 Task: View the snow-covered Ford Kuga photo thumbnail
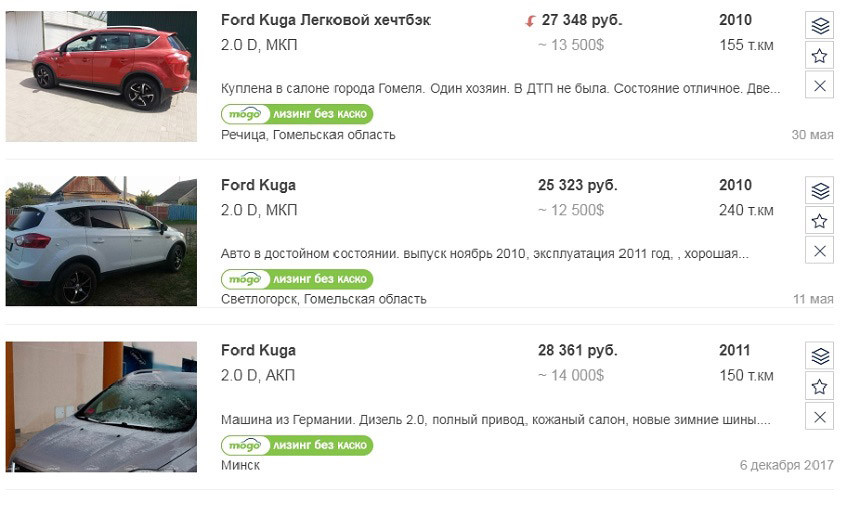click(x=101, y=406)
